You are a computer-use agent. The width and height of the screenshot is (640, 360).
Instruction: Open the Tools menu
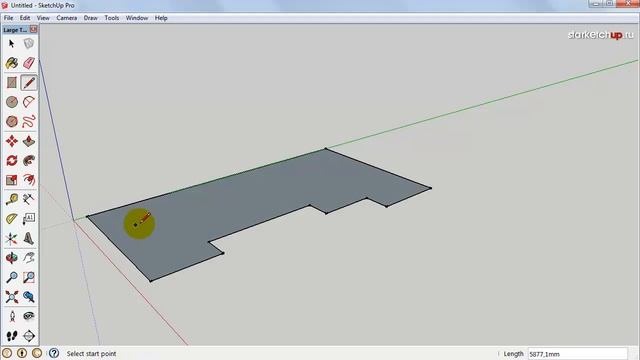click(111, 18)
